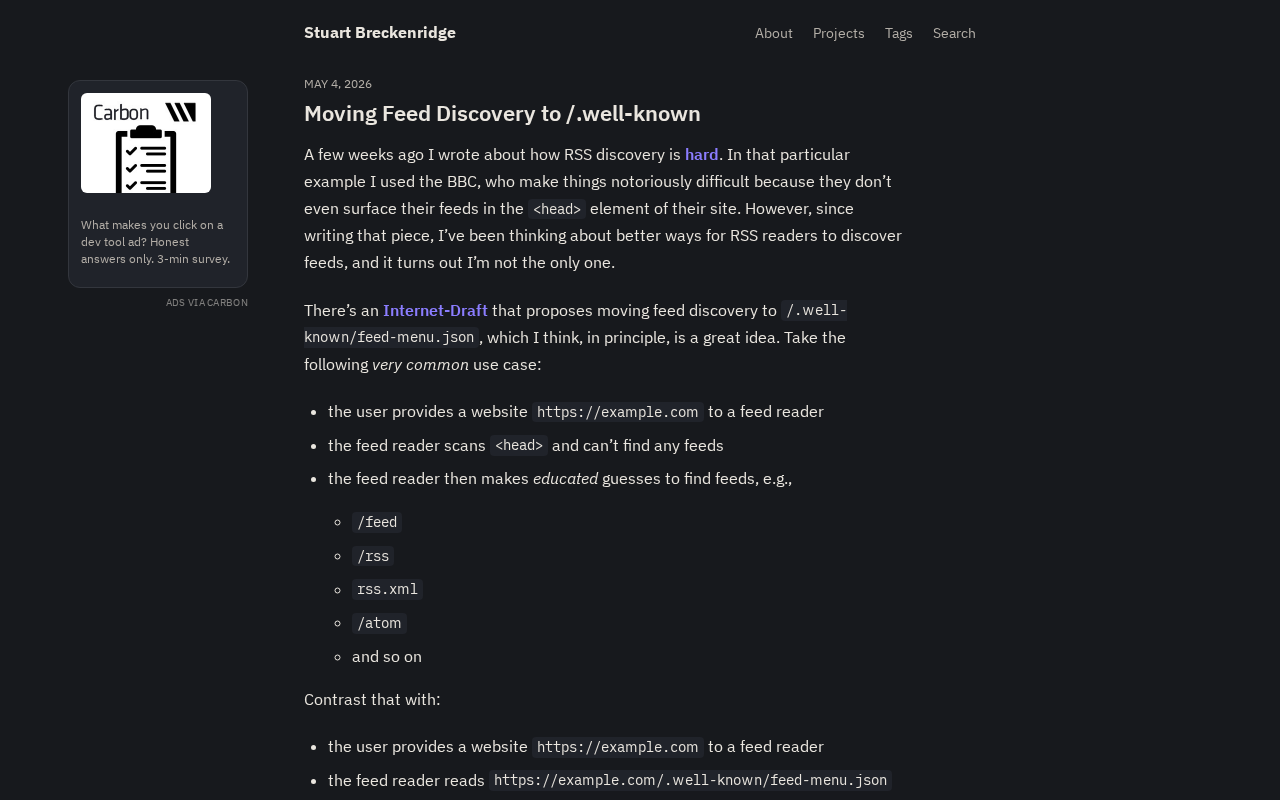Click the 'ADS VIA CARBON' label

coord(207,302)
